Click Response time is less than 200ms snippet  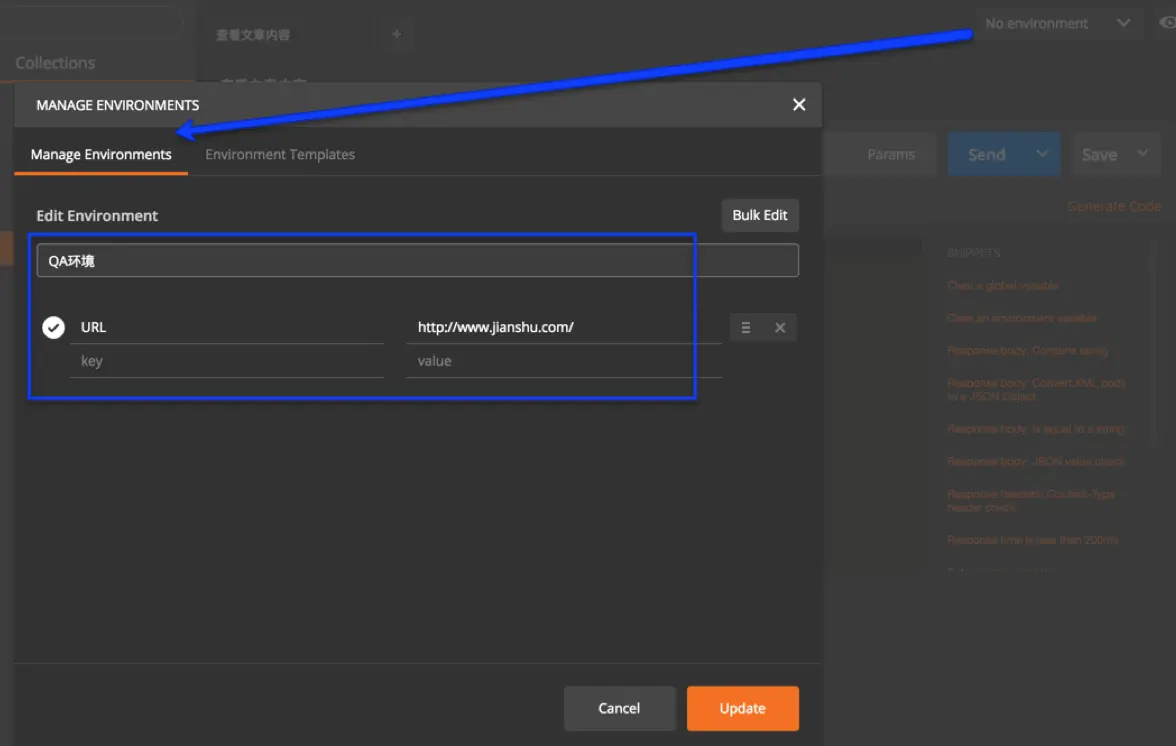1033,540
